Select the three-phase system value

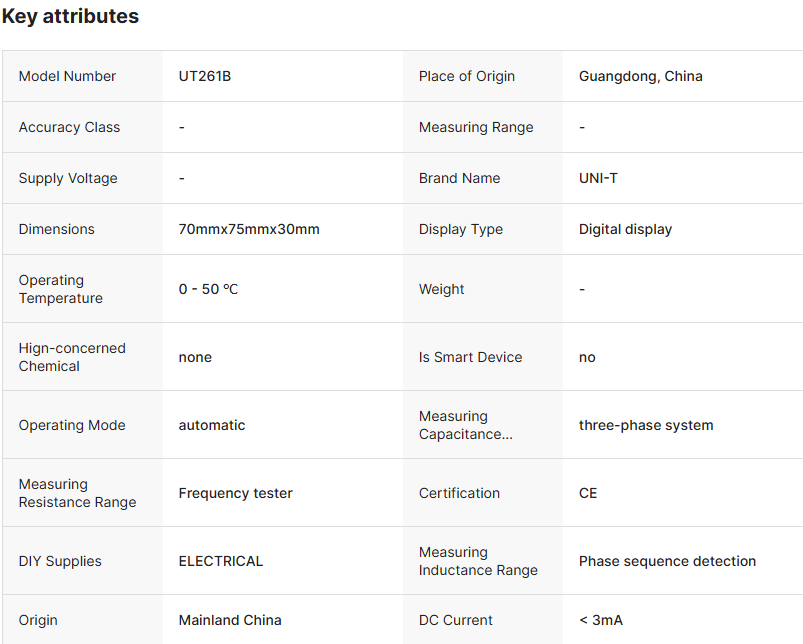click(x=646, y=425)
